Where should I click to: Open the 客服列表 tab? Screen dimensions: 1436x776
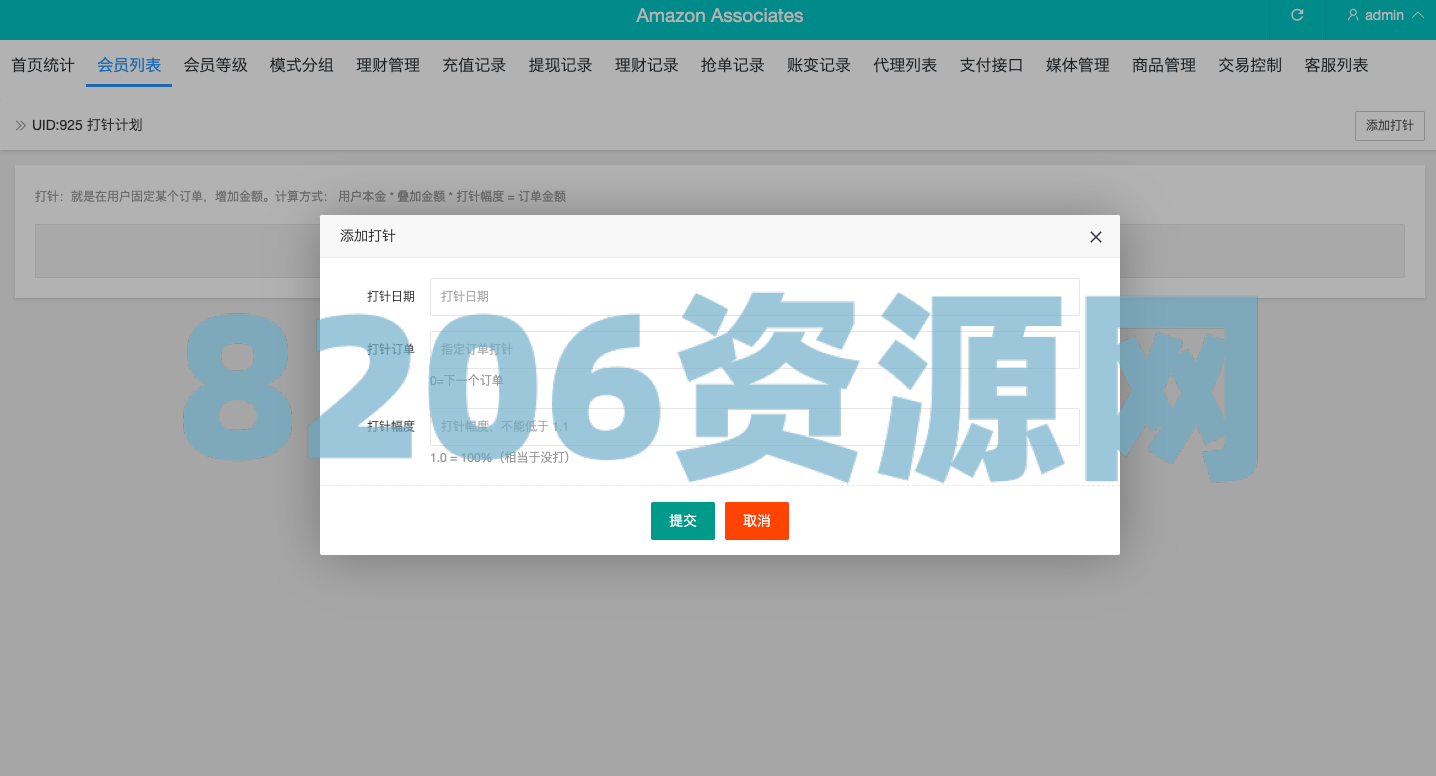1336,66
